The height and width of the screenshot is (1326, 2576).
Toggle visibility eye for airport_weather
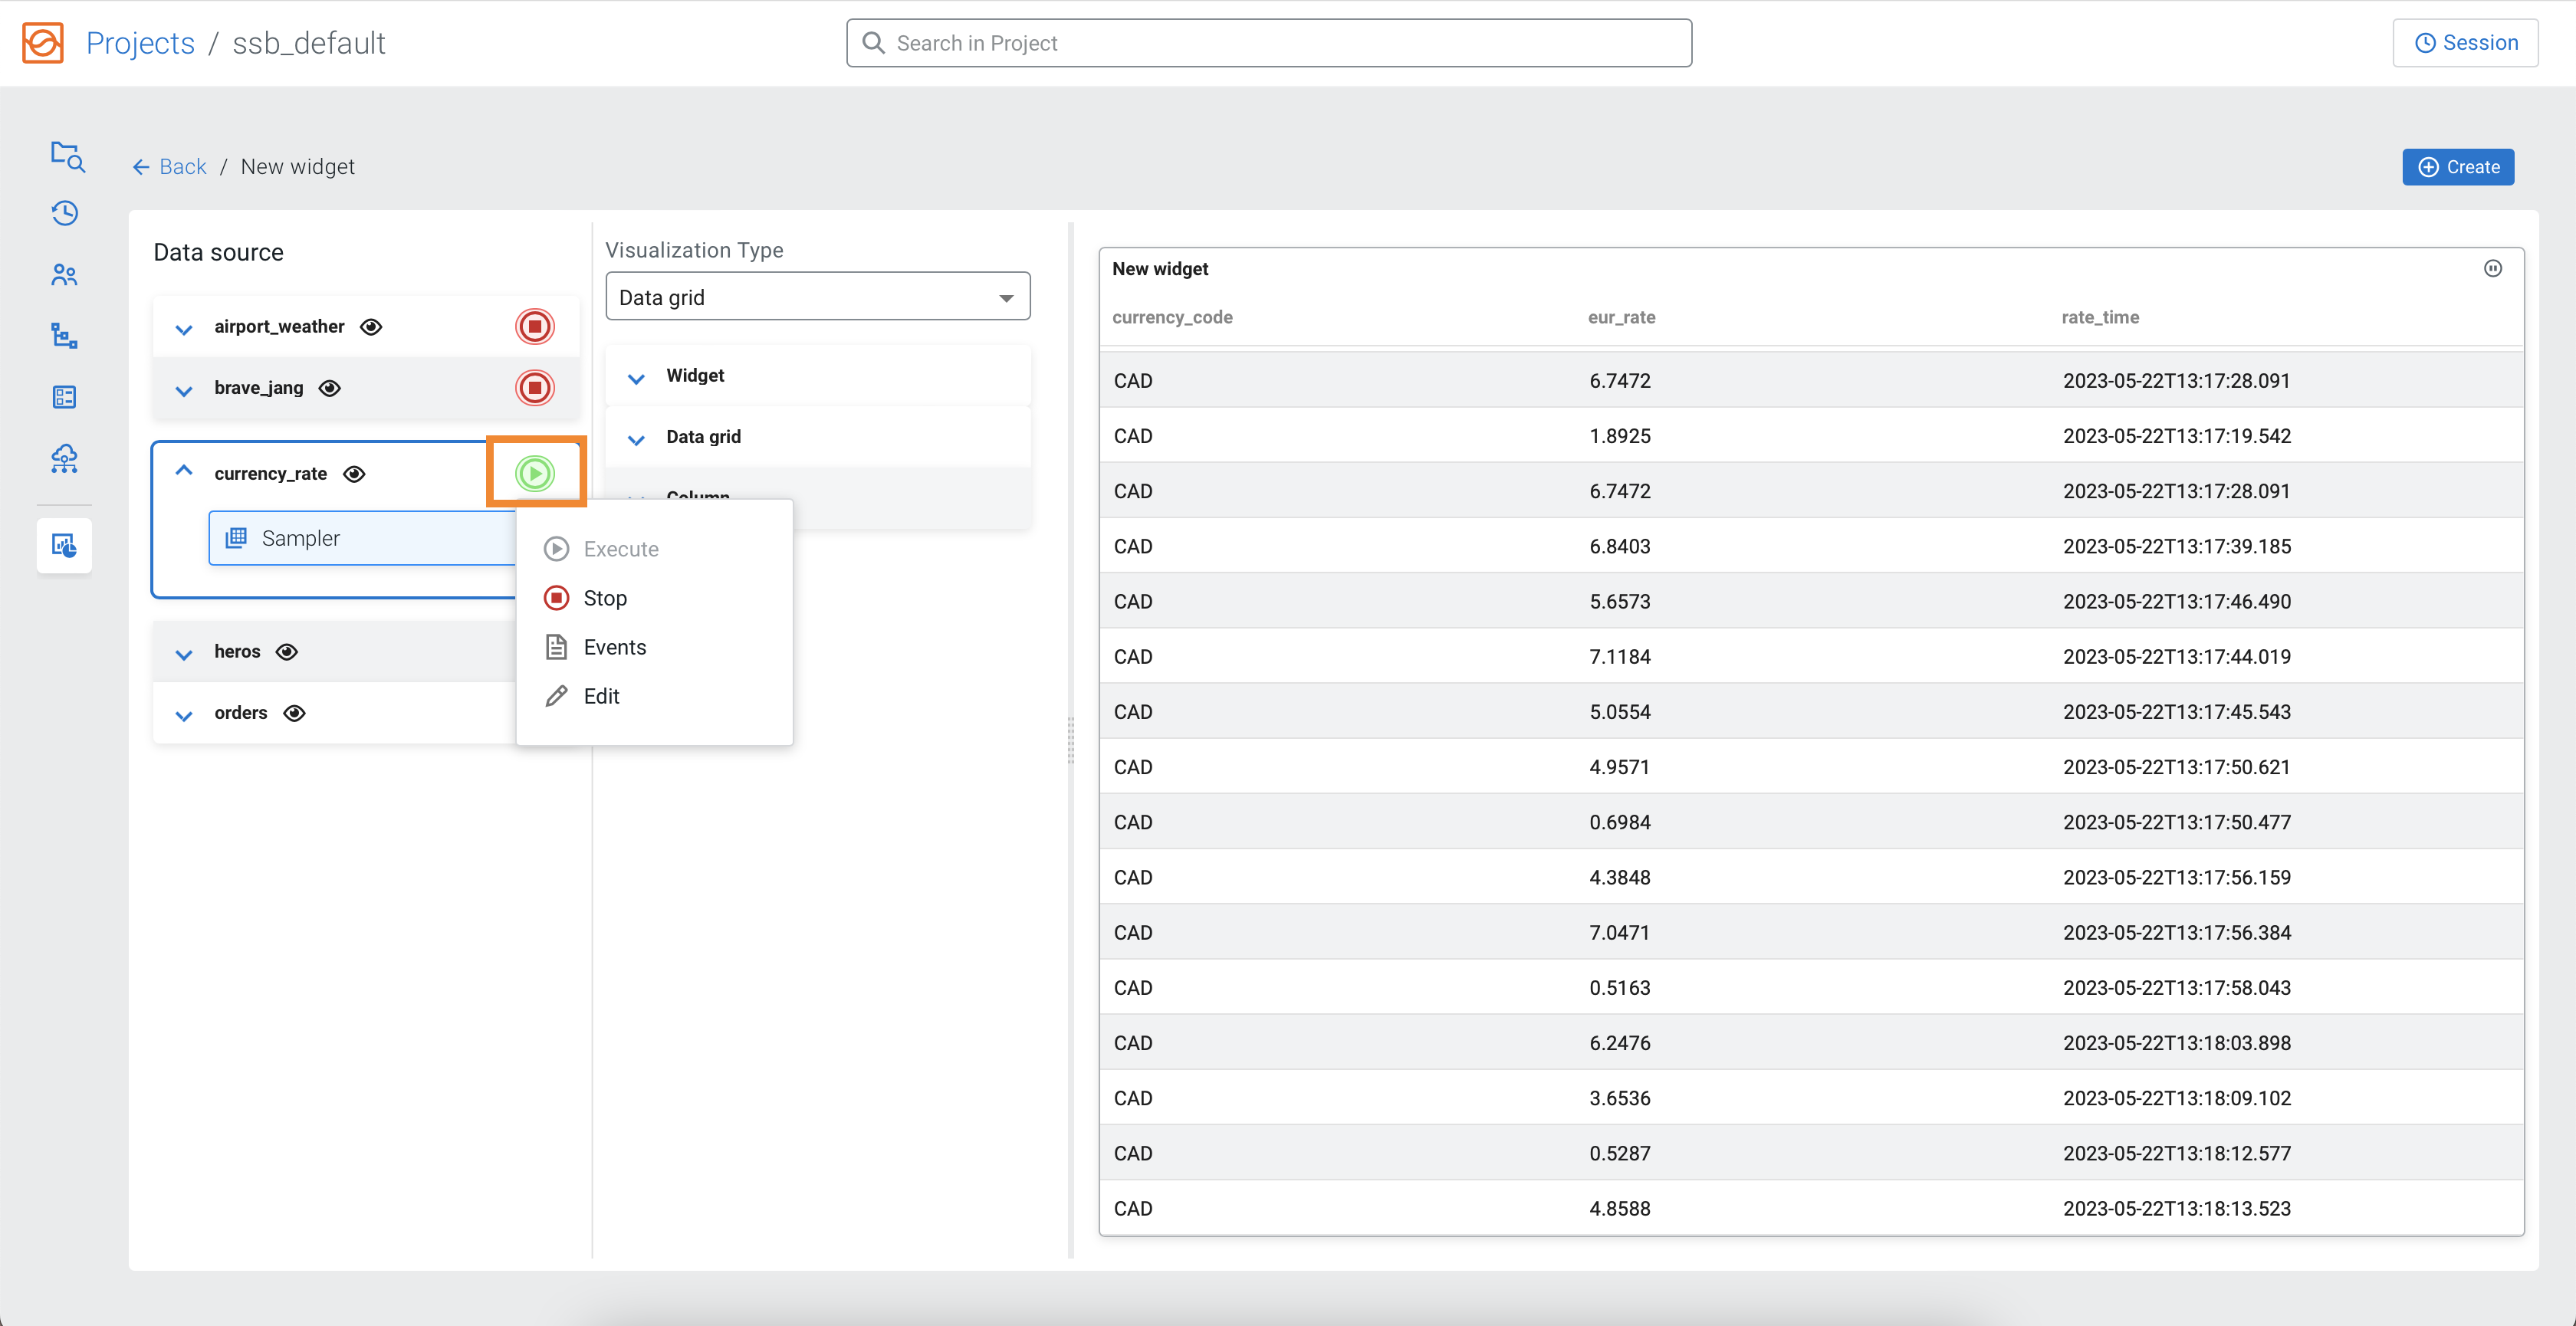pos(371,327)
